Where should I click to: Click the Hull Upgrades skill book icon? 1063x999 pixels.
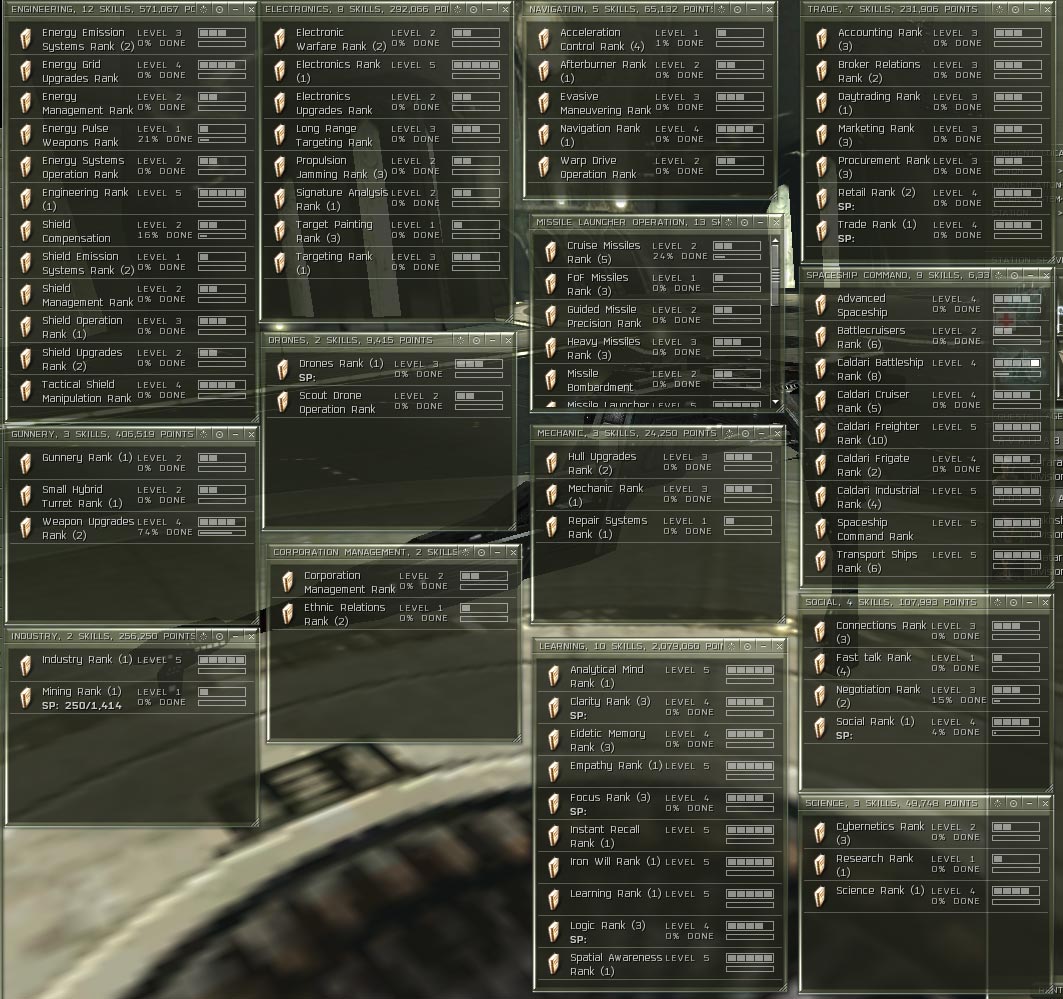(552, 464)
